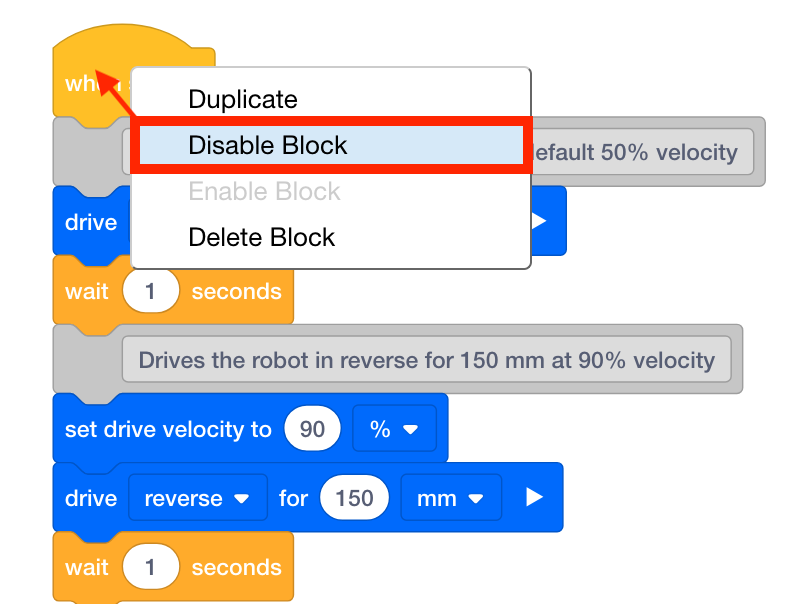Click the play arrow on the drive reverse block

[x=533, y=497]
